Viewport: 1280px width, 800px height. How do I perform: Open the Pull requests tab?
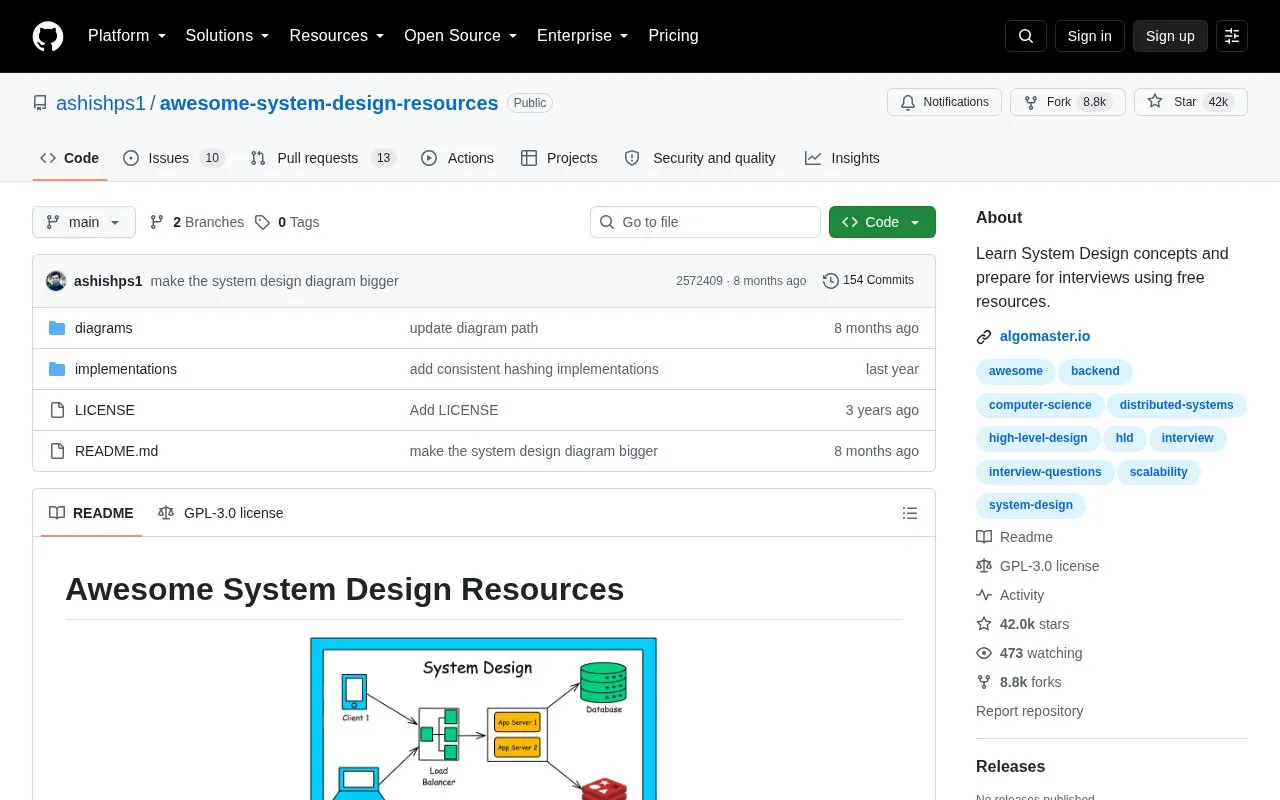[x=323, y=158]
